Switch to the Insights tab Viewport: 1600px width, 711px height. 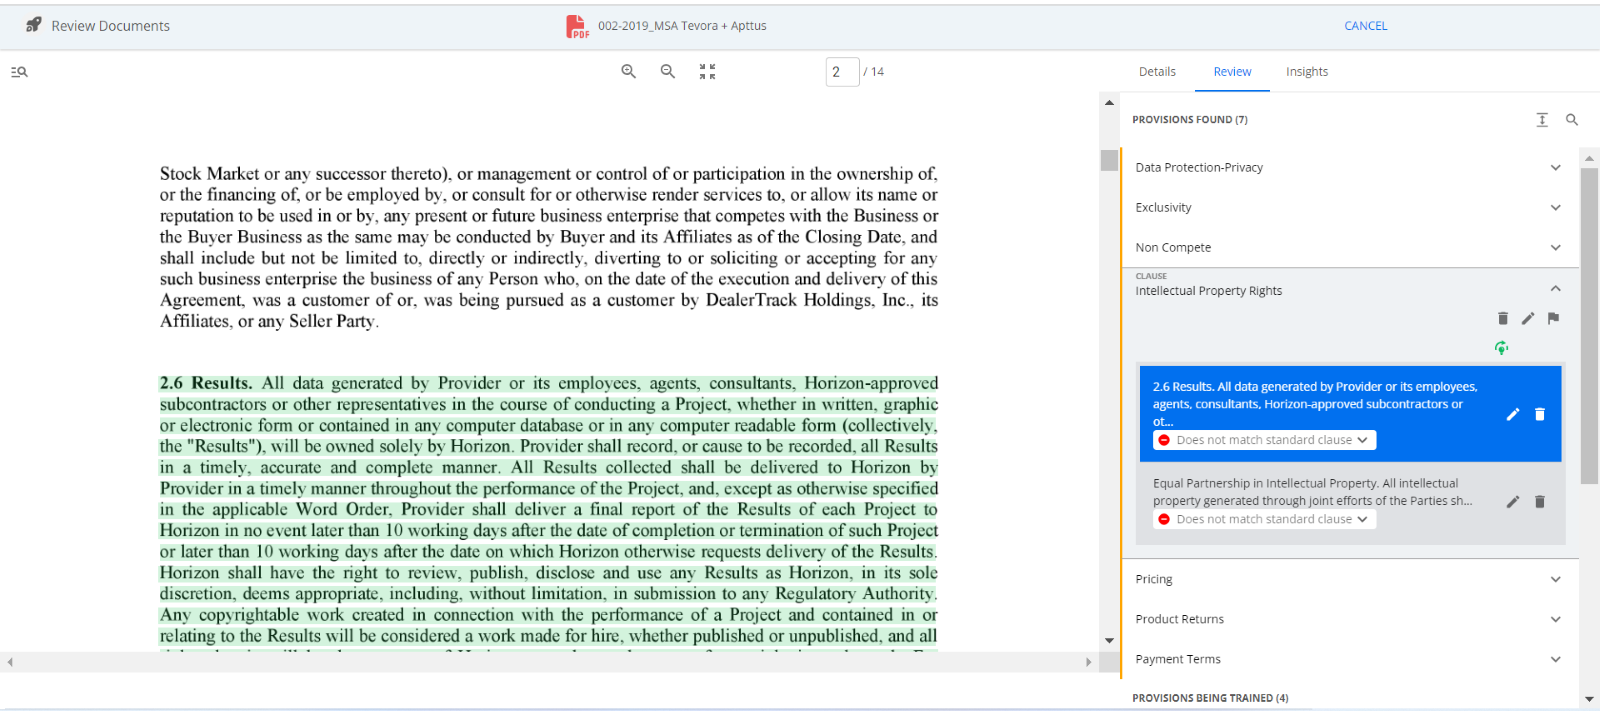pos(1306,72)
